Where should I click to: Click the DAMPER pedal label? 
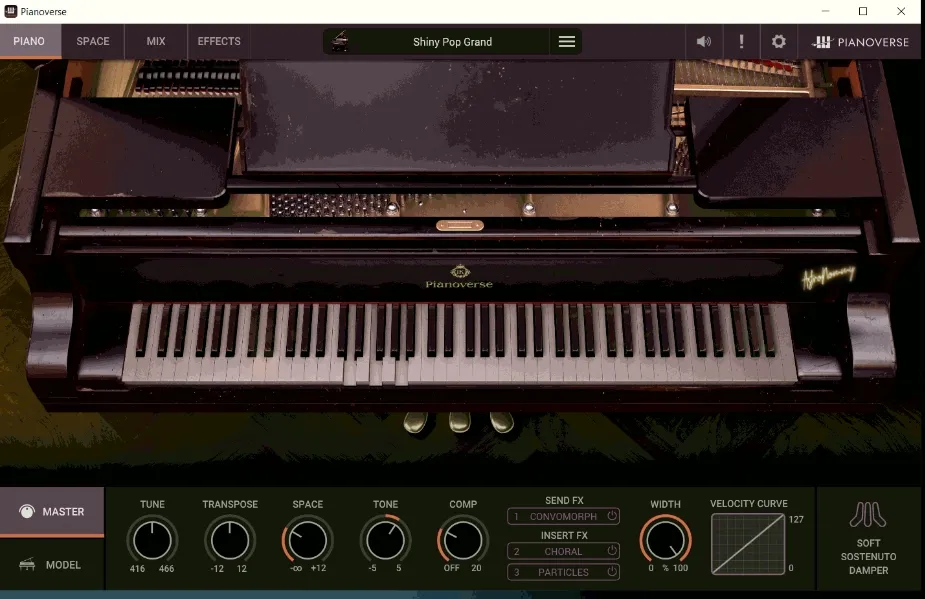[x=868, y=571]
